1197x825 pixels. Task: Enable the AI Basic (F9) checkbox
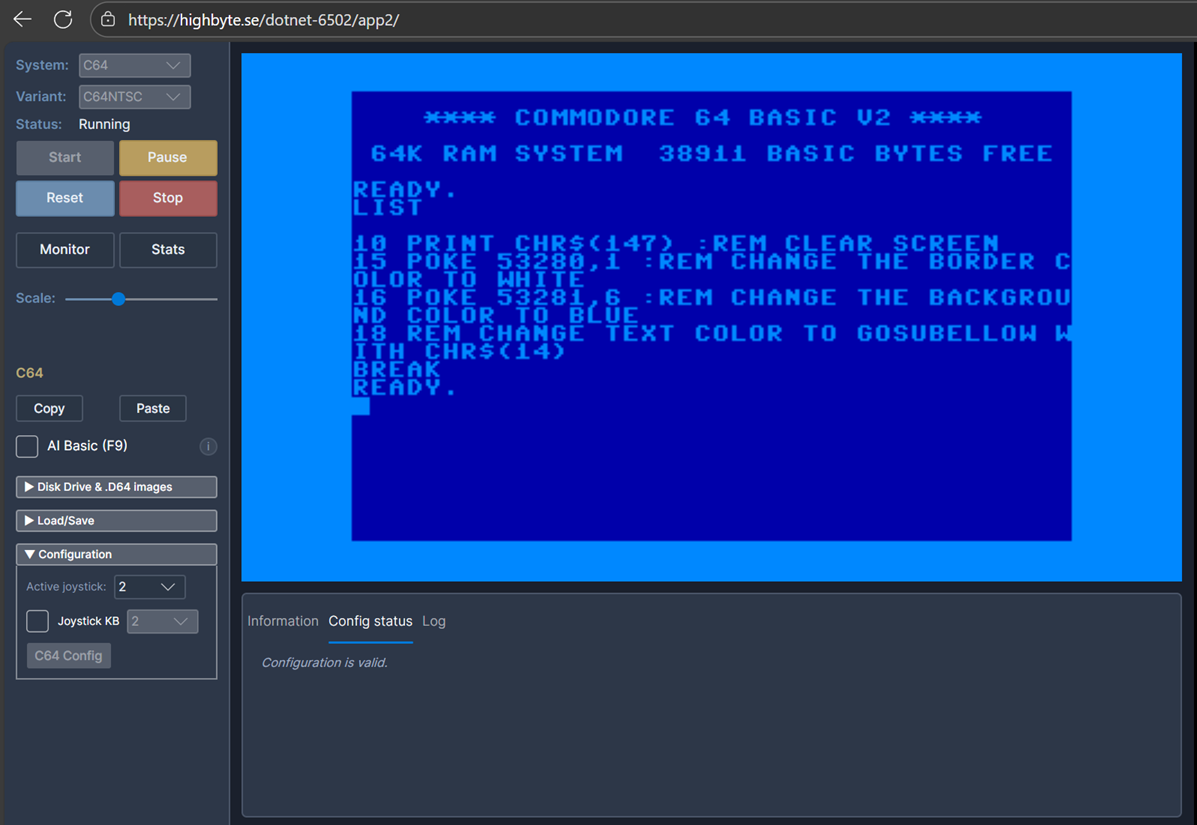pos(27,446)
